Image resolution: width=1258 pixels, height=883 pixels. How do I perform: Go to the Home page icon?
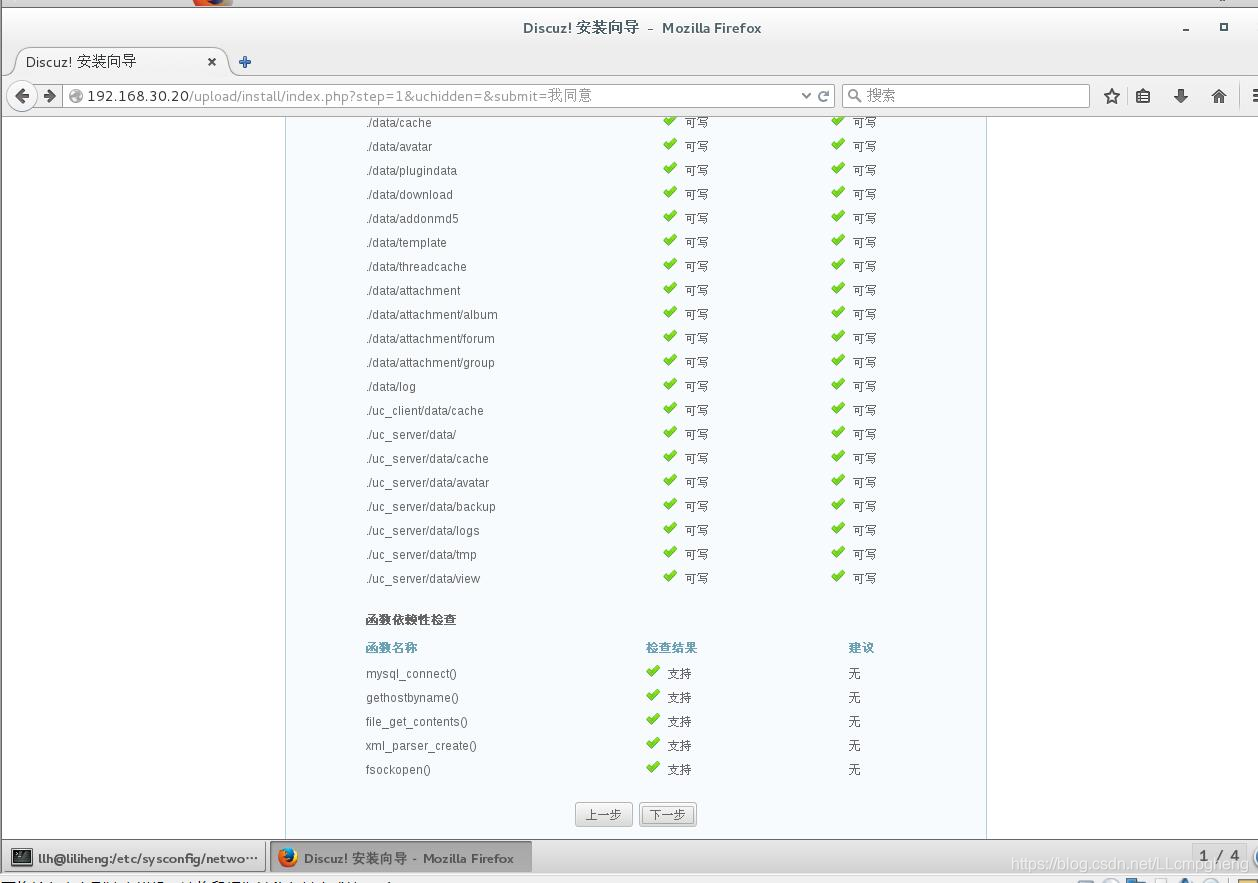click(x=1218, y=96)
